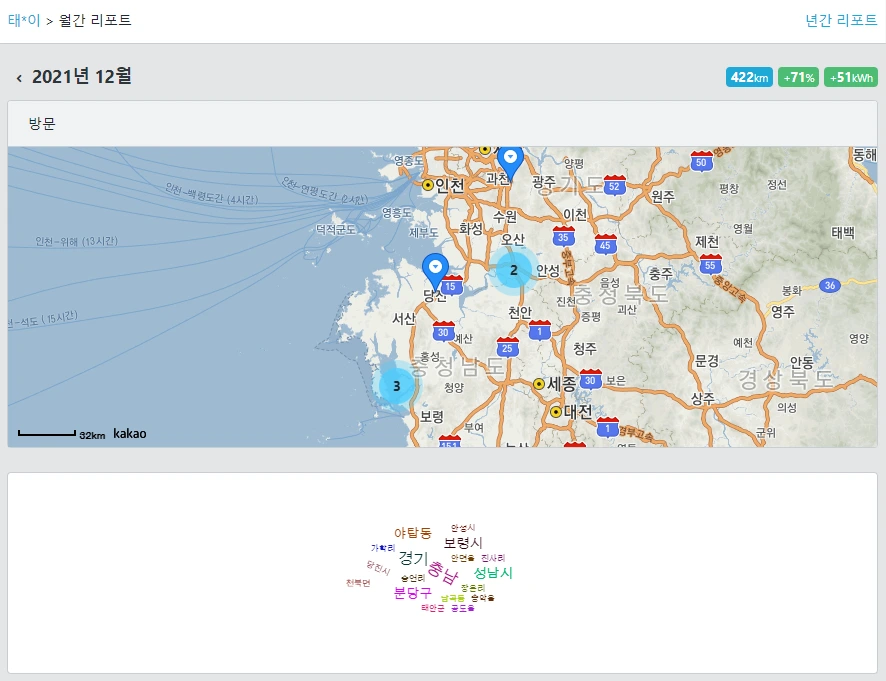Click the 422km distance badge
Image resolution: width=886 pixels, height=681 pixels.
coord(749,77)
